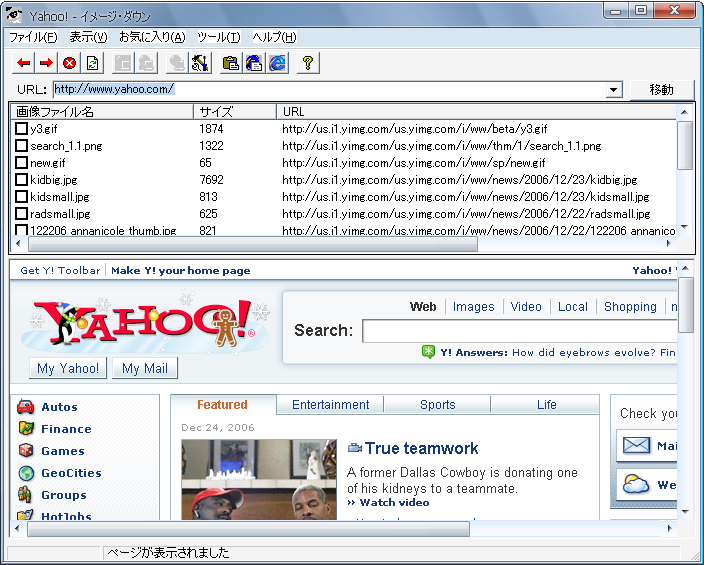704x565 pixels.
Task: Click the Games dice icon
Action: pos(26,450)
